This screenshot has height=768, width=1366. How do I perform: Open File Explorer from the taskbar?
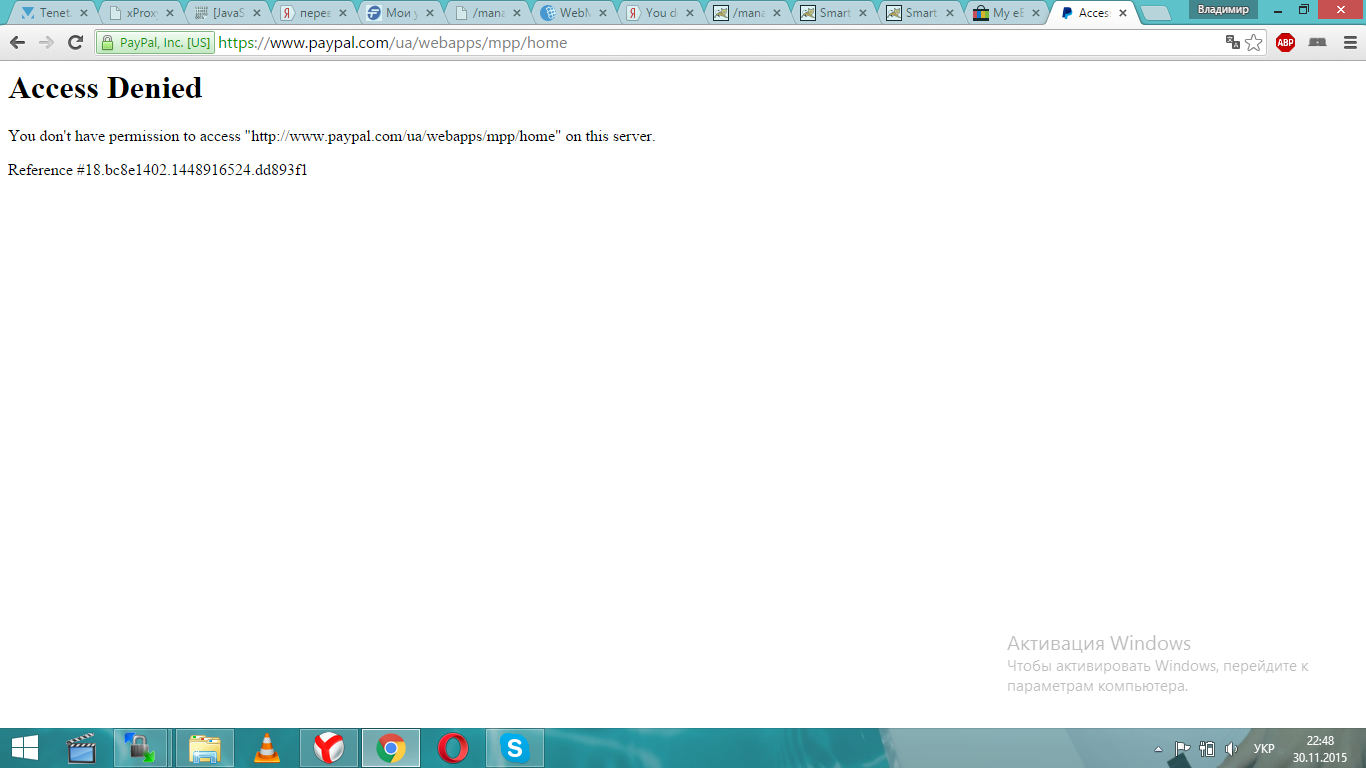click(x=205, y=748)
